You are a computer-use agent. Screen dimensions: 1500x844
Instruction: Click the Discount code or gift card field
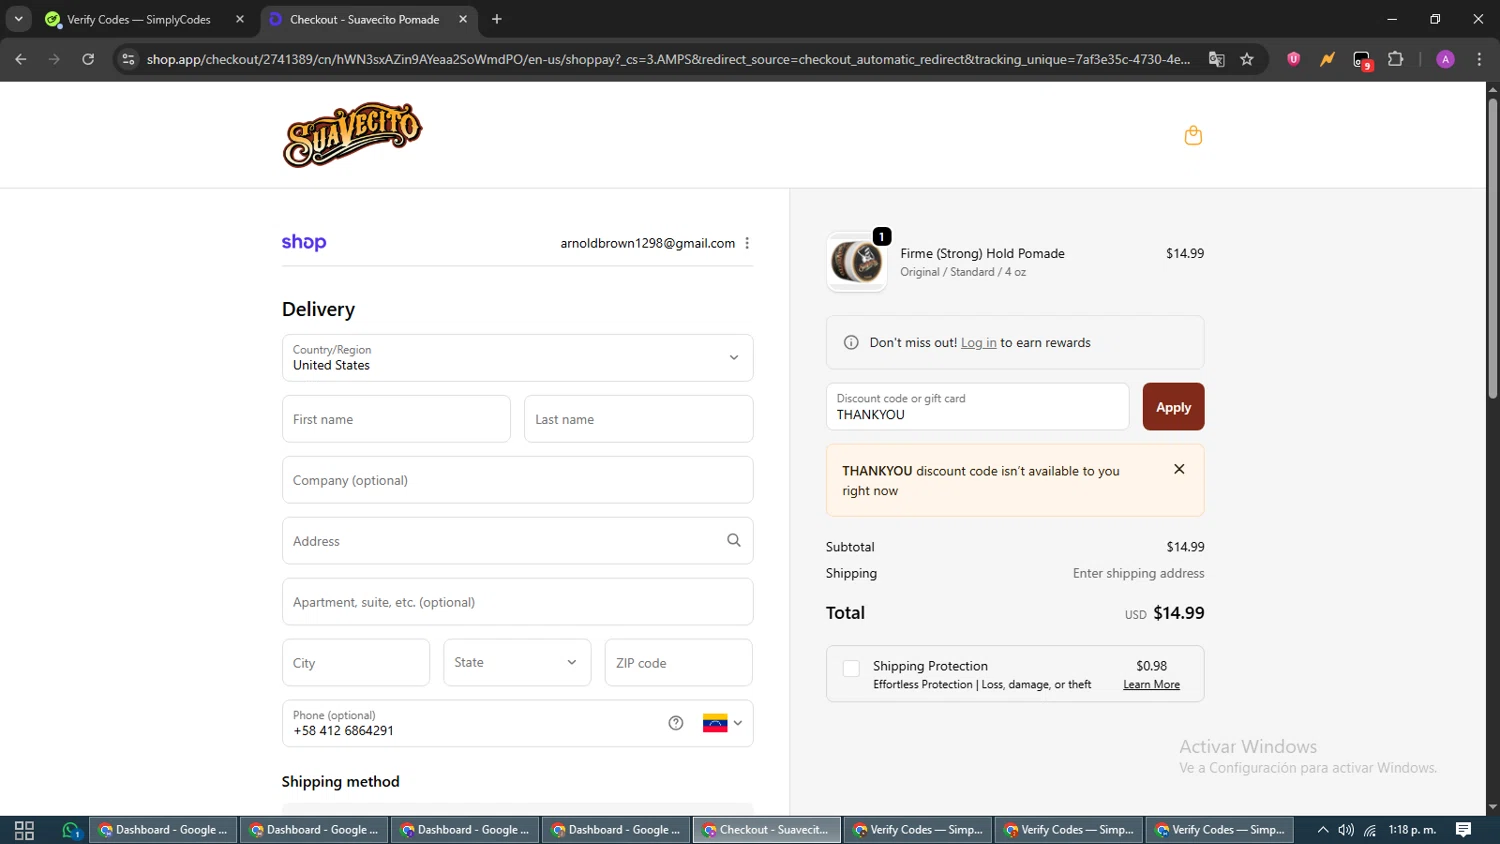(977, 407)
